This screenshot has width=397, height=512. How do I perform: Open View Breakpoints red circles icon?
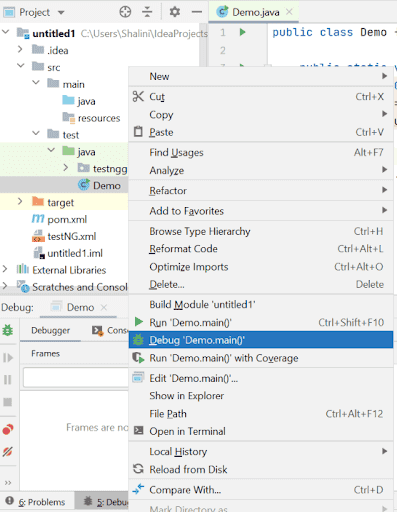[x=8, y=430]
